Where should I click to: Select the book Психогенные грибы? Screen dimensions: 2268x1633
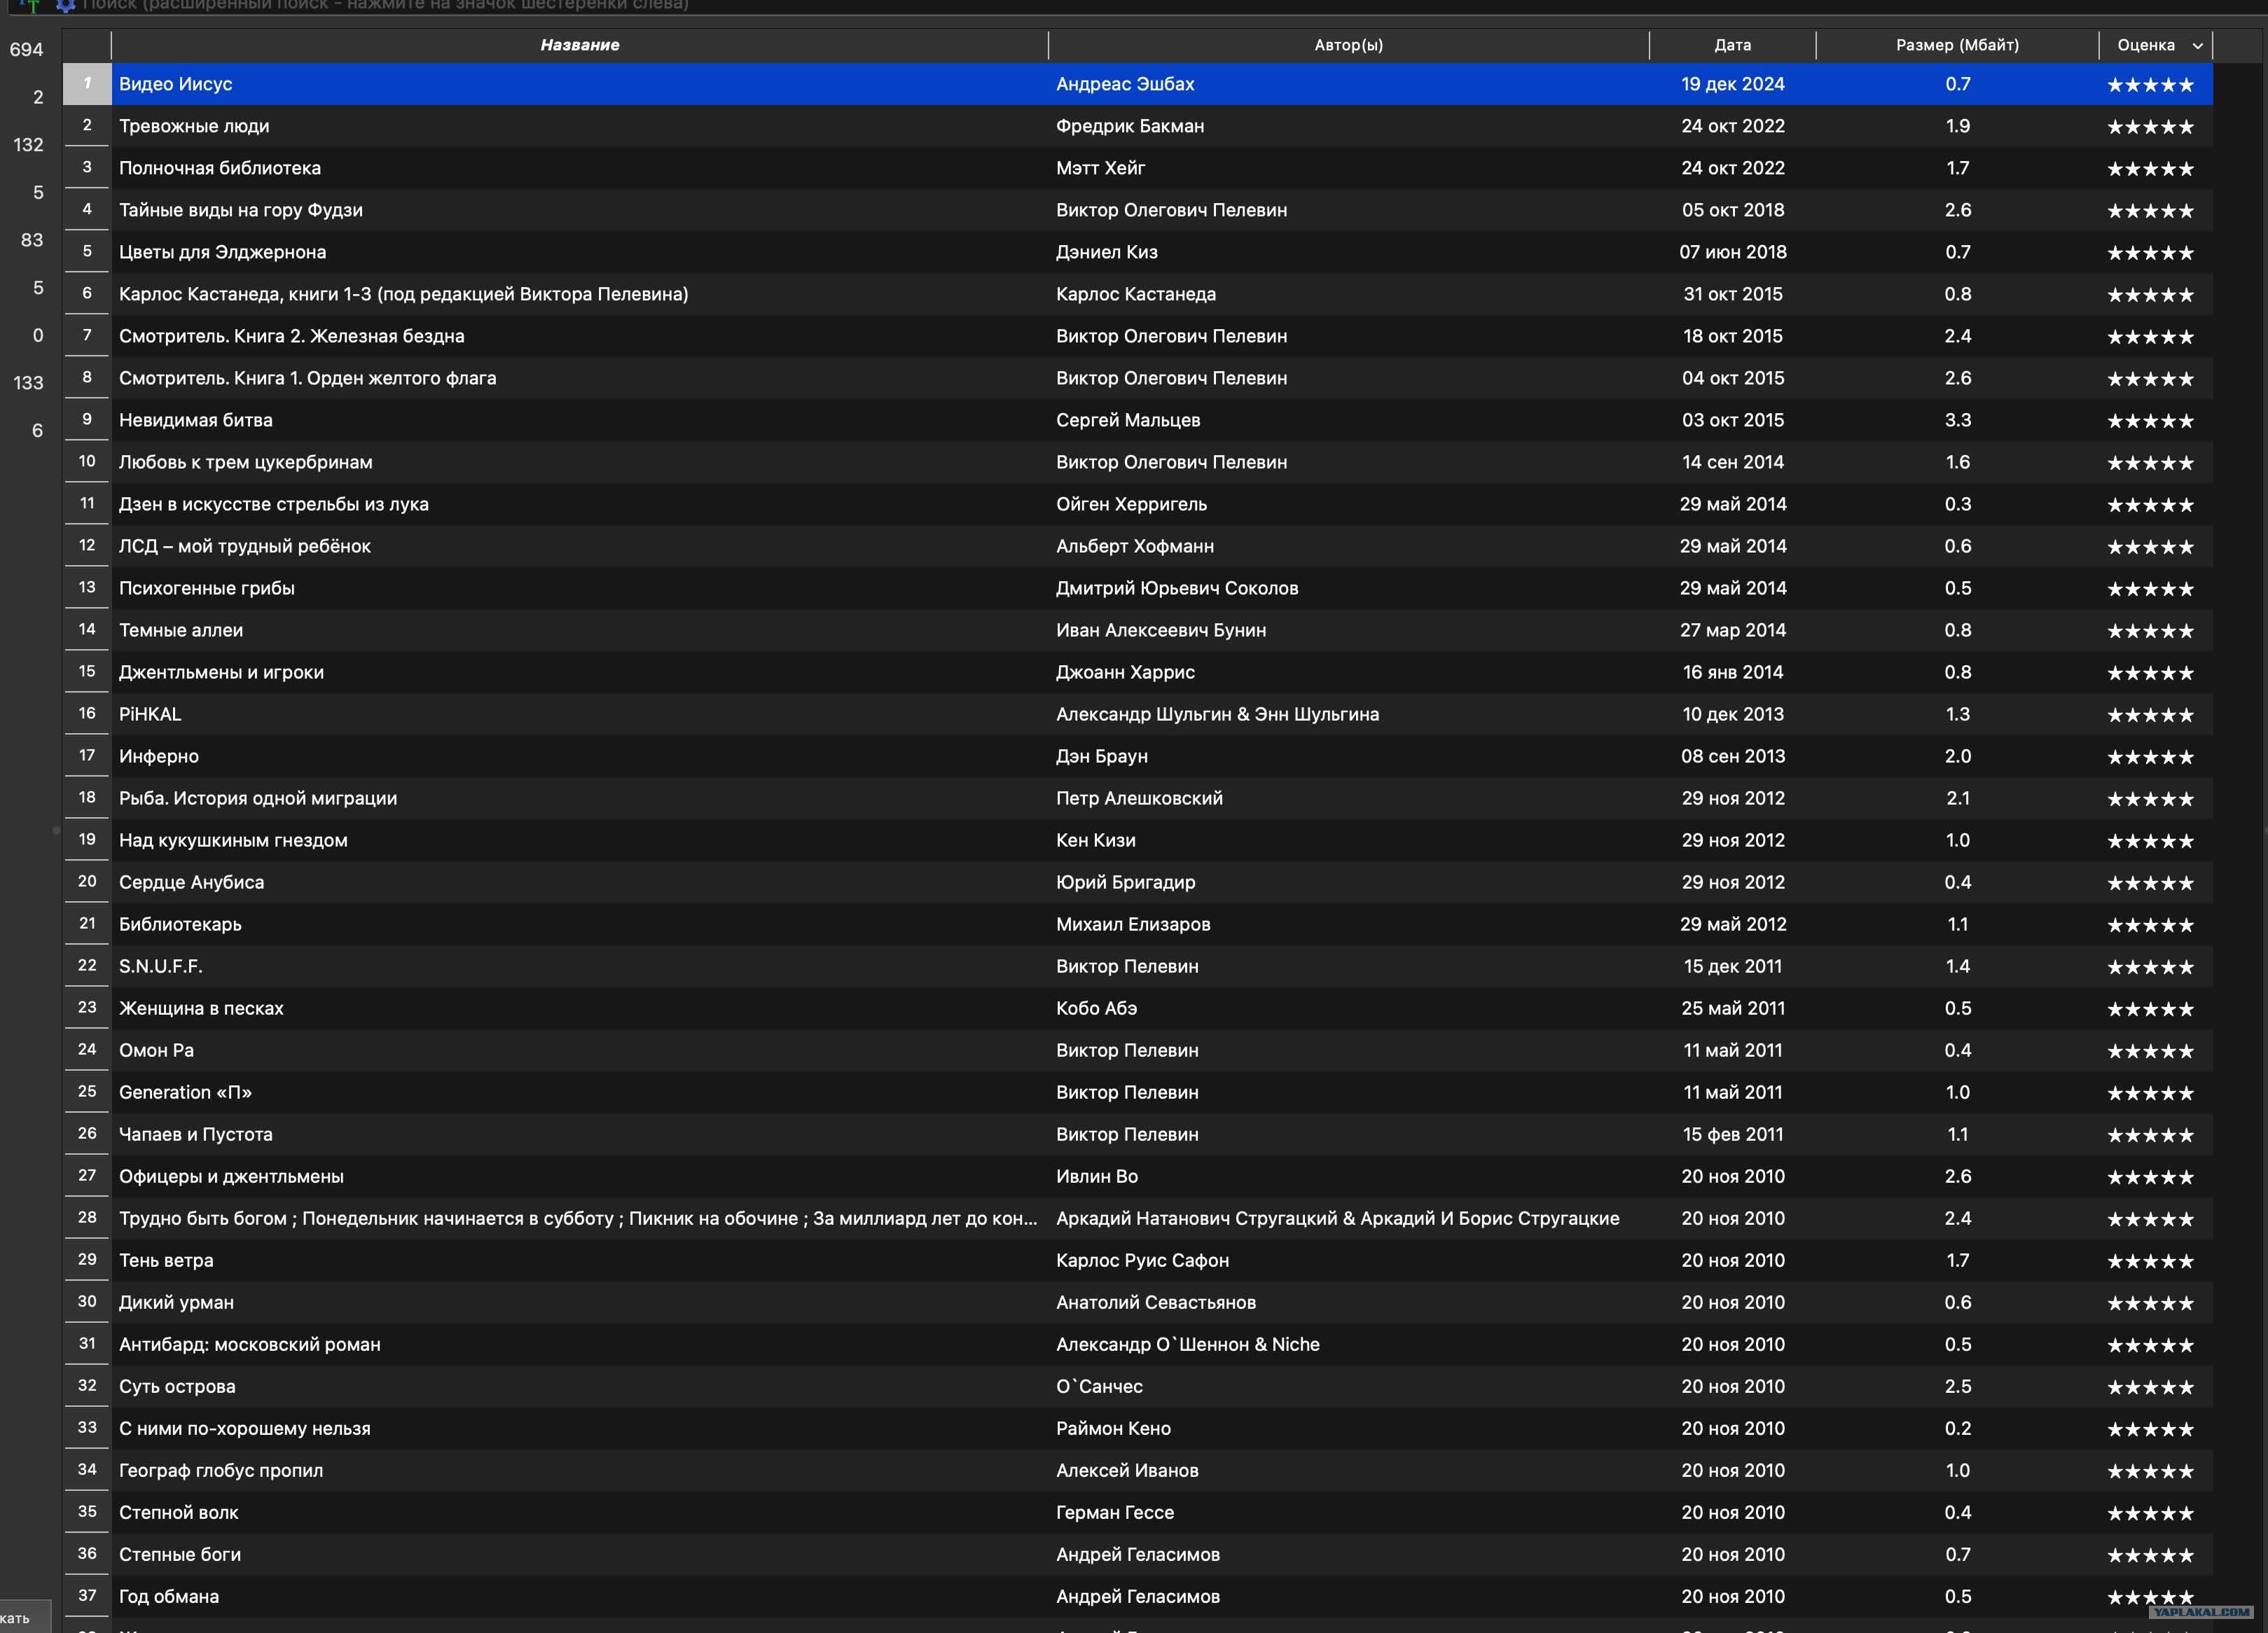tap(206, 588)
